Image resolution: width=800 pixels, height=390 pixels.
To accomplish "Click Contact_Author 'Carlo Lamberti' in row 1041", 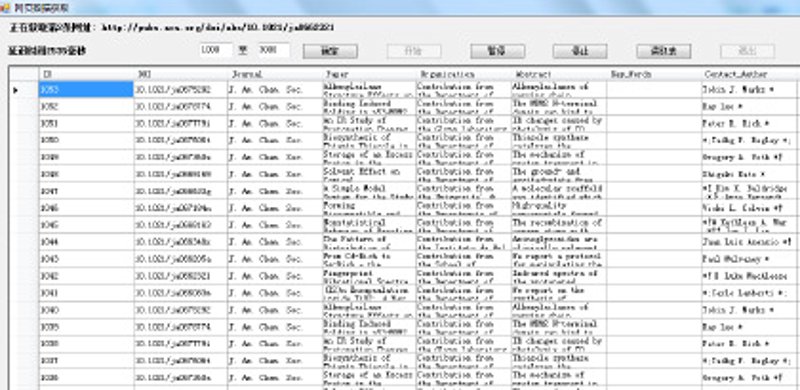I will [748, 293].
